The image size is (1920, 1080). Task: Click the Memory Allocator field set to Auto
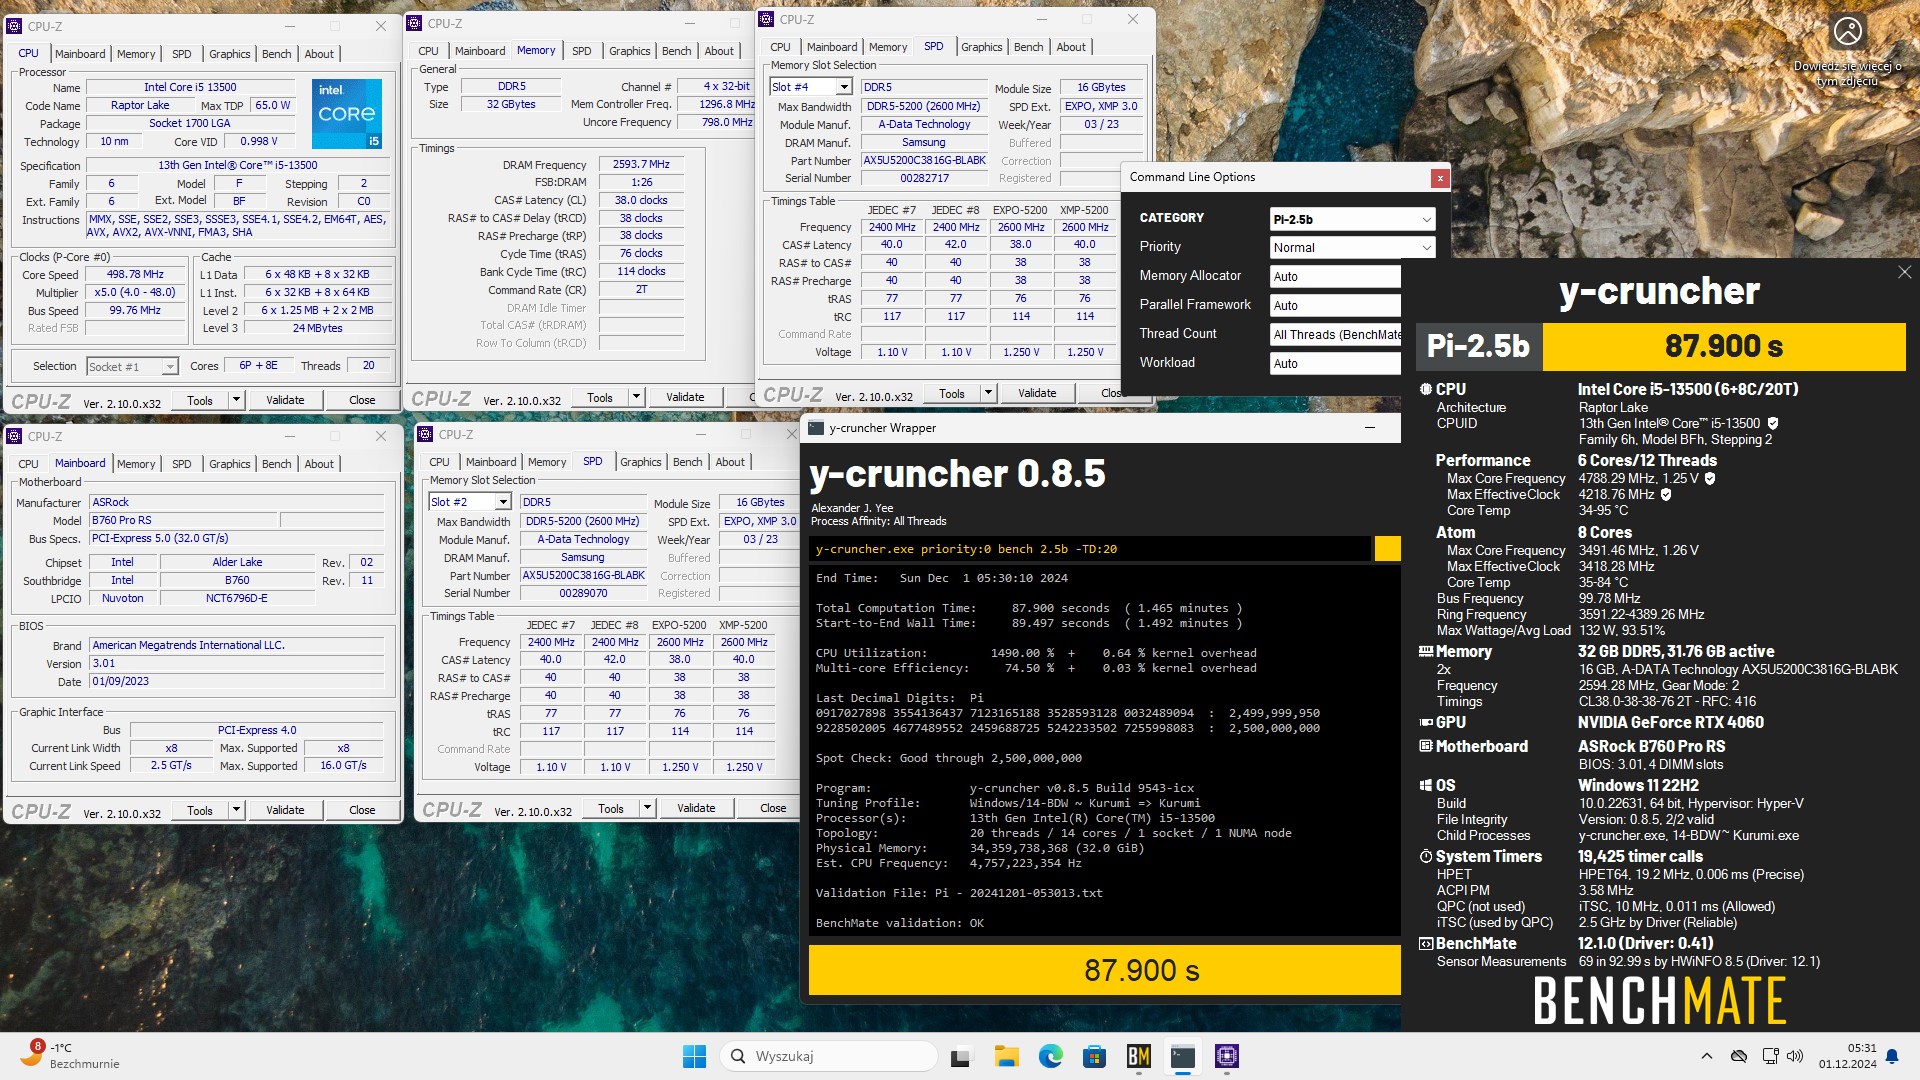pyautogui.click(x=1335, y=277)
